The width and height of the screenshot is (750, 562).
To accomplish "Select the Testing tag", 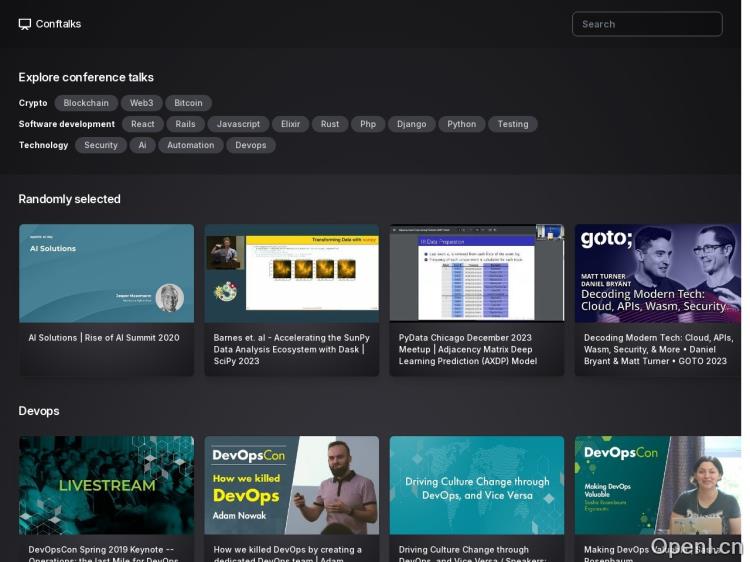I will pos(512,124).
